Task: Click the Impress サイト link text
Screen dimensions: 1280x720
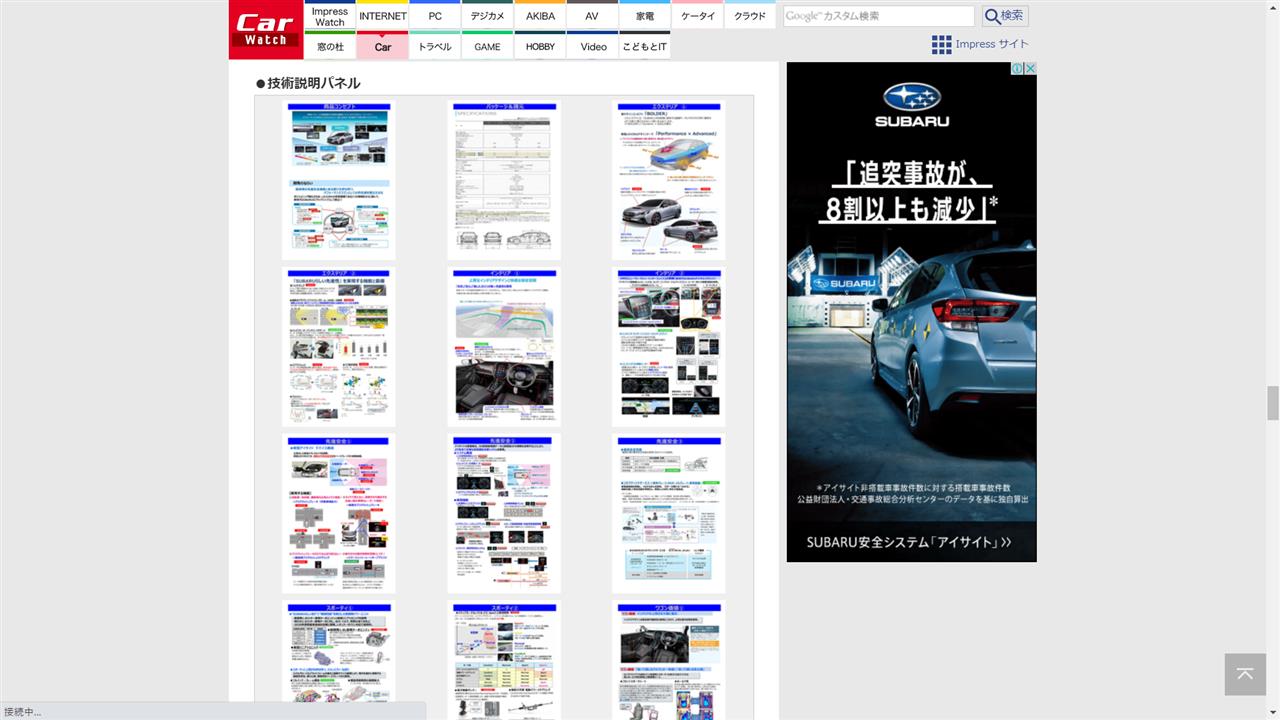Action: click(991, 44)
